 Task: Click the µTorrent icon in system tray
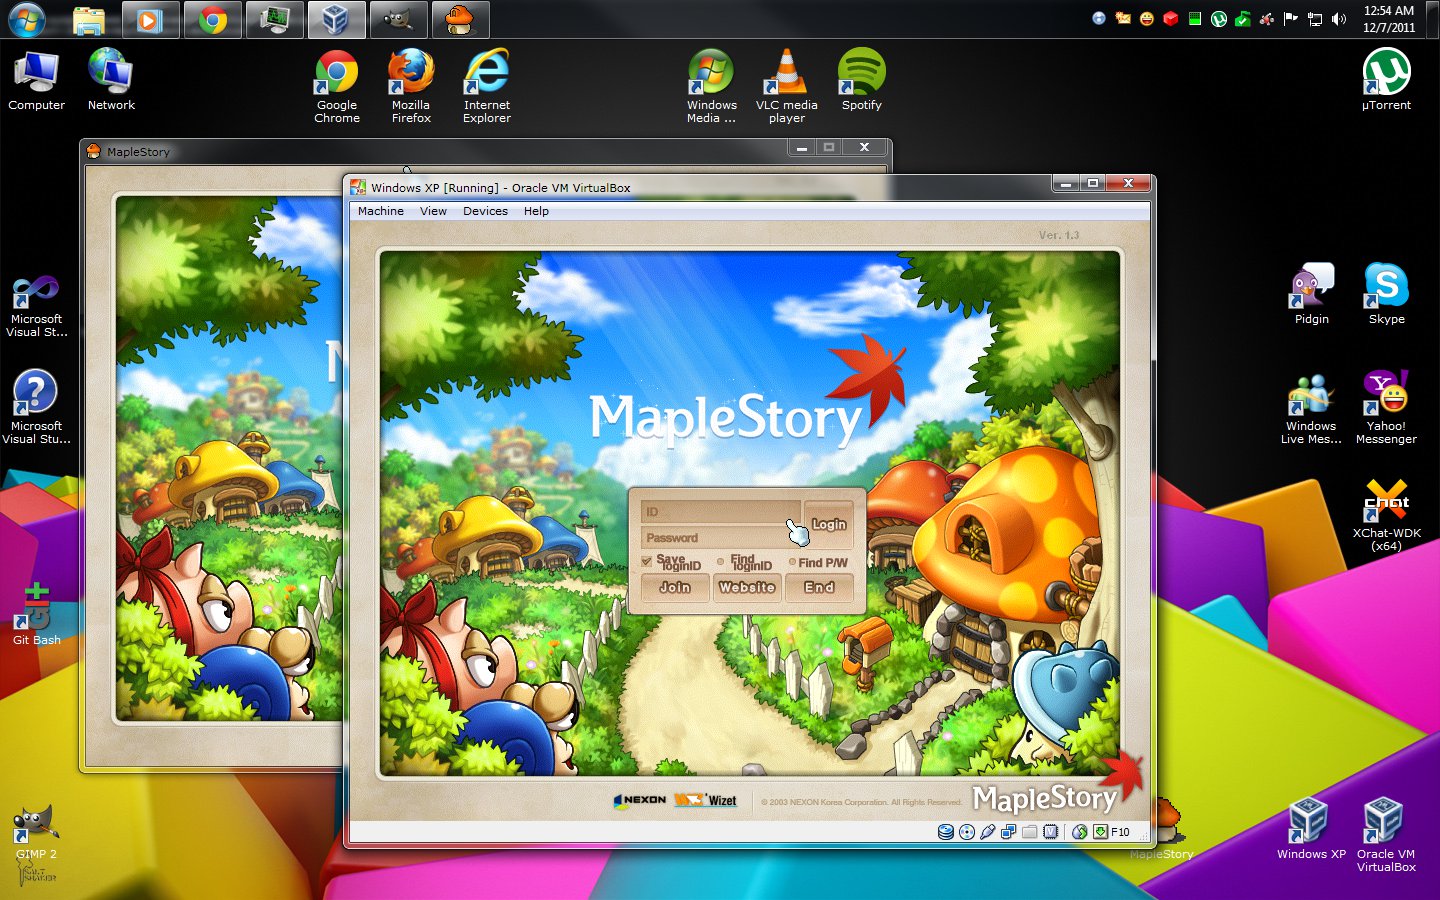coord(1219,19)
